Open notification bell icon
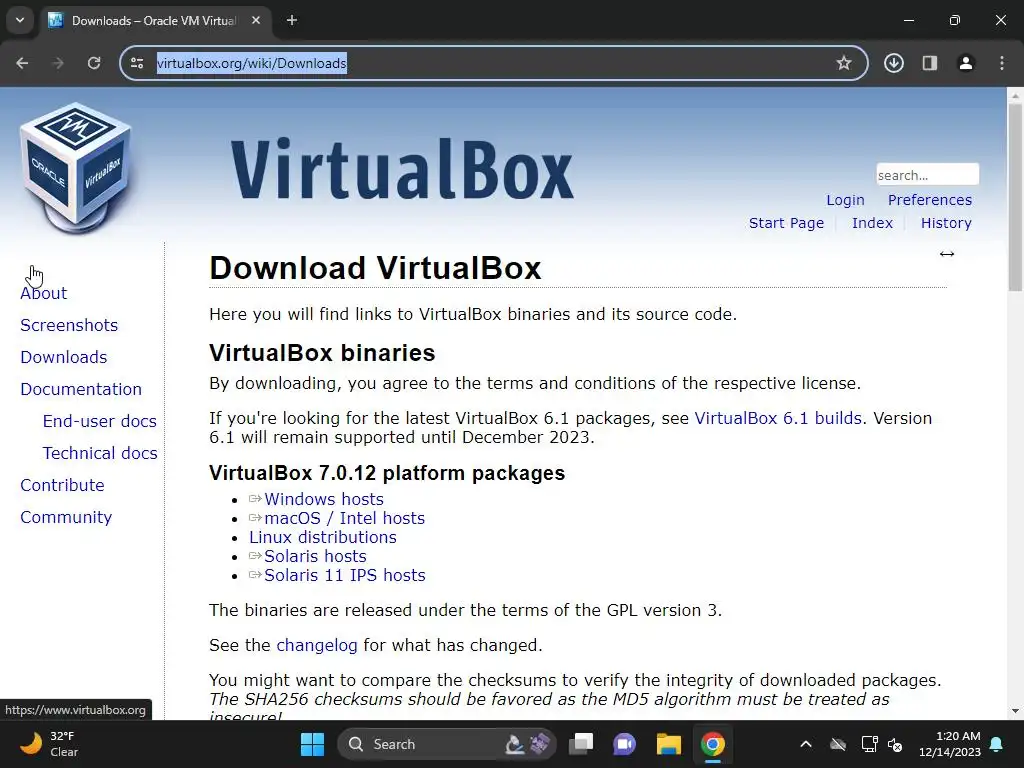The image size is (1024, 768). [997, 744]
